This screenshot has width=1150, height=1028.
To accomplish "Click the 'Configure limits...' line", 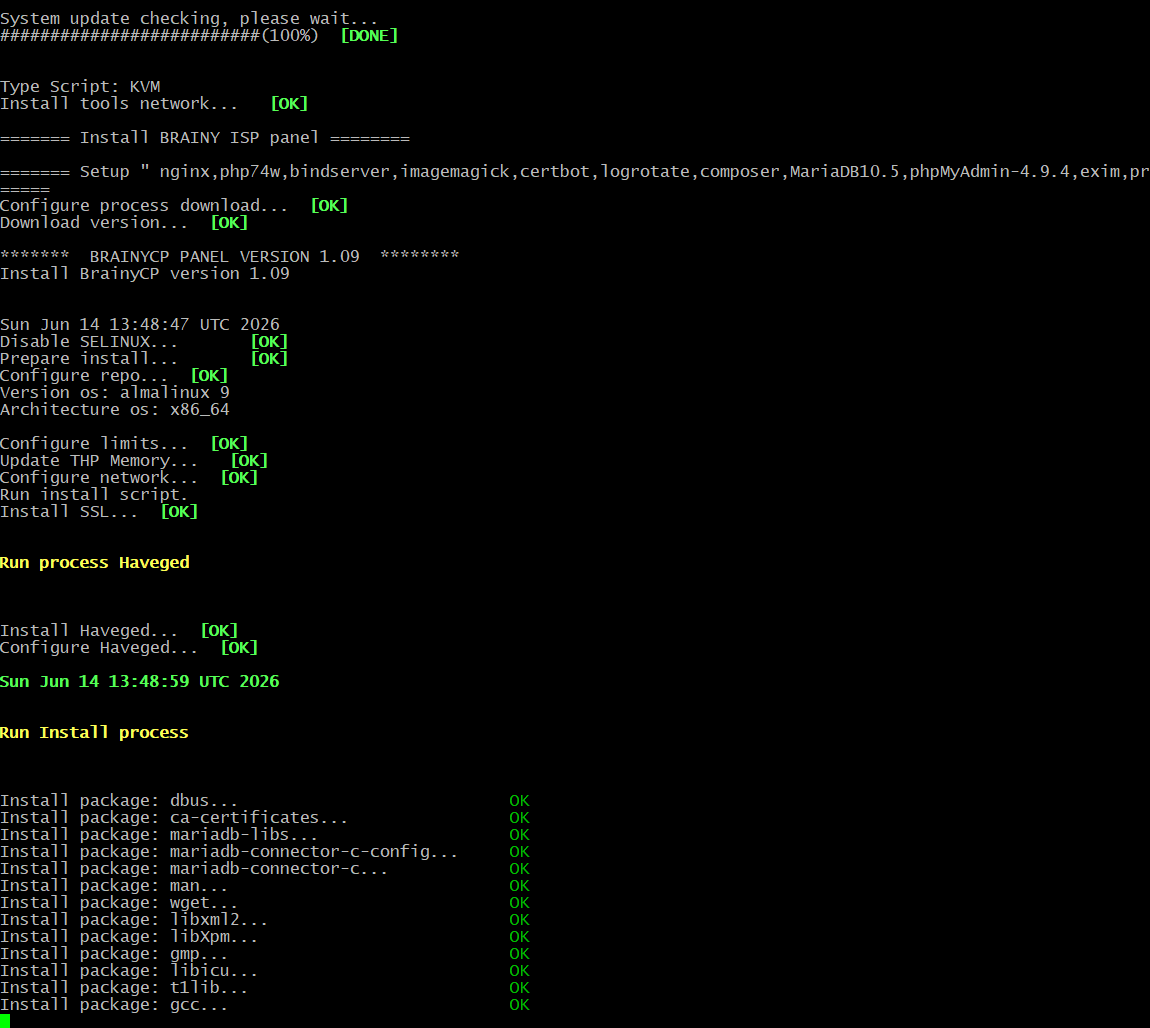I will pos(124,444).
